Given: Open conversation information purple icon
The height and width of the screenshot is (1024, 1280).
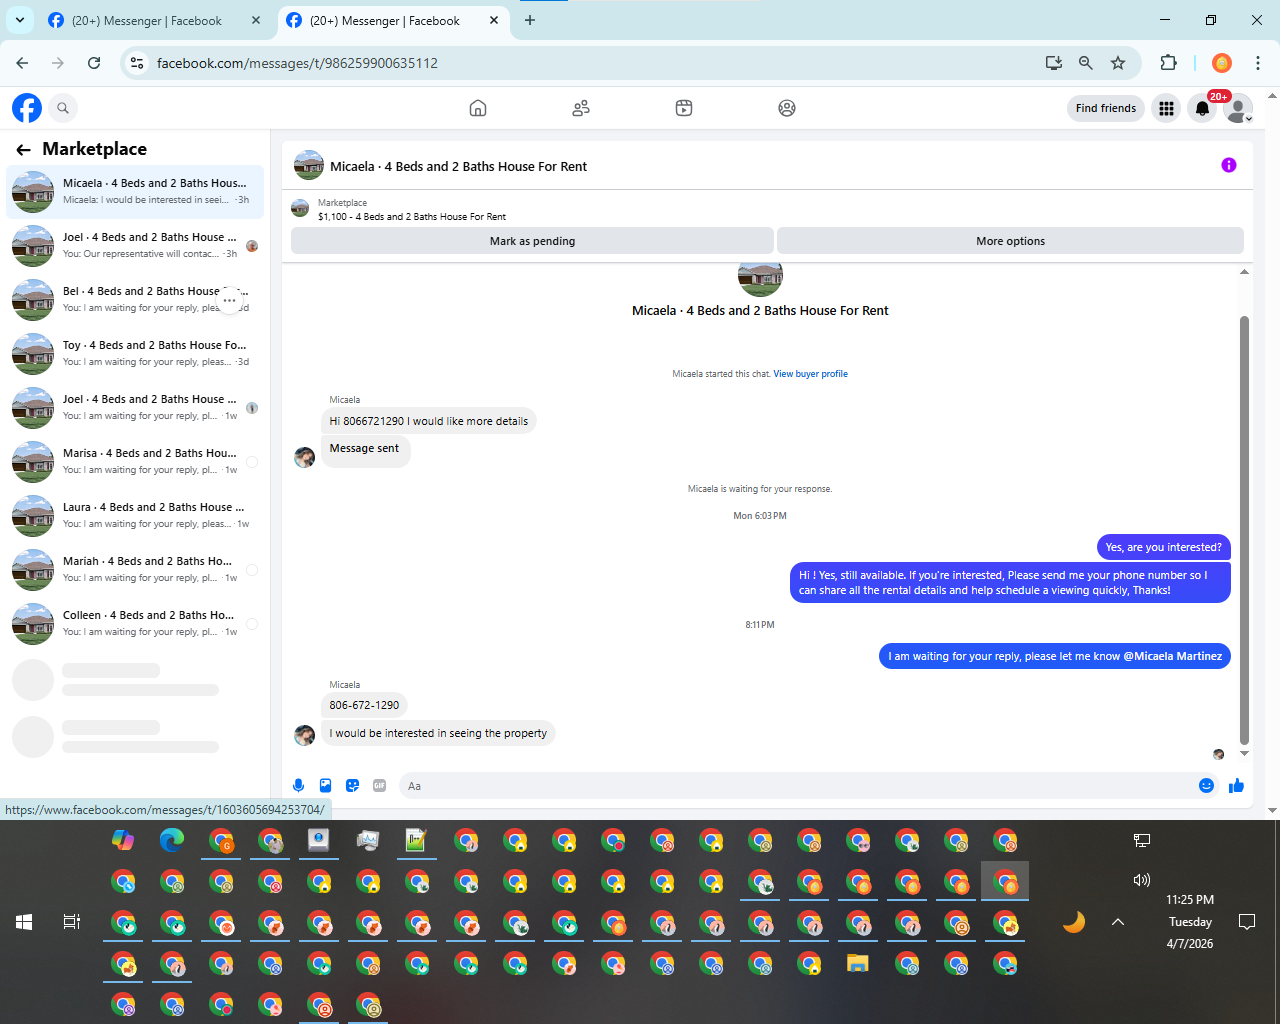Looking at the screenshot, I should click(x=1229, y=165).
